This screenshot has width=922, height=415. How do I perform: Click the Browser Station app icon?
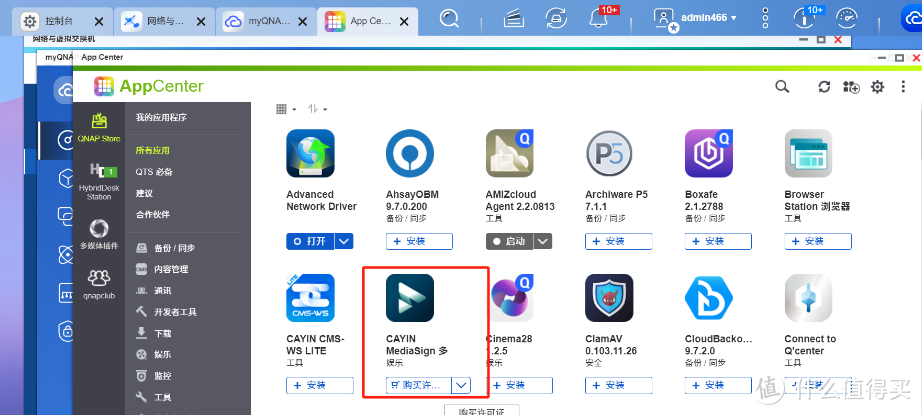click(809, 153)
